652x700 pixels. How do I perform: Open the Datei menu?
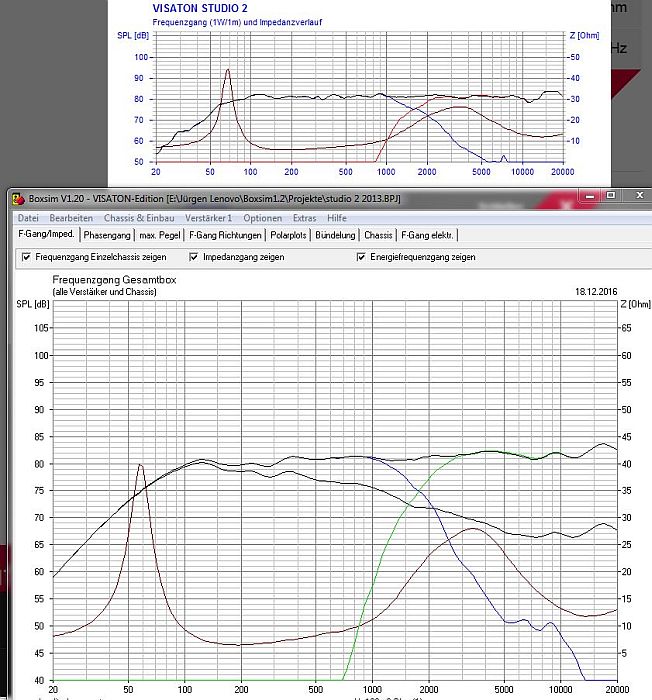point(28,218)
